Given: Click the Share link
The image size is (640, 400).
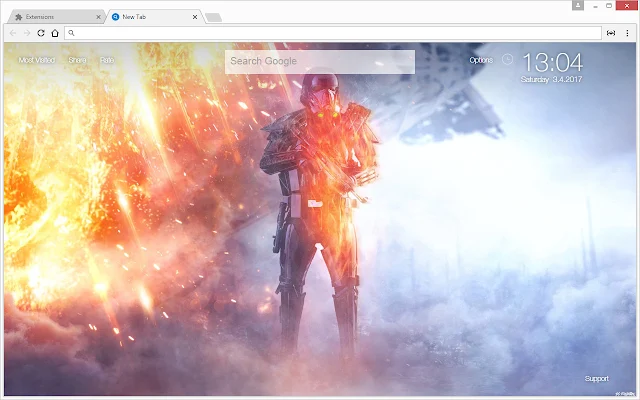Looking at the screenshot, I should tap(77, 60).
